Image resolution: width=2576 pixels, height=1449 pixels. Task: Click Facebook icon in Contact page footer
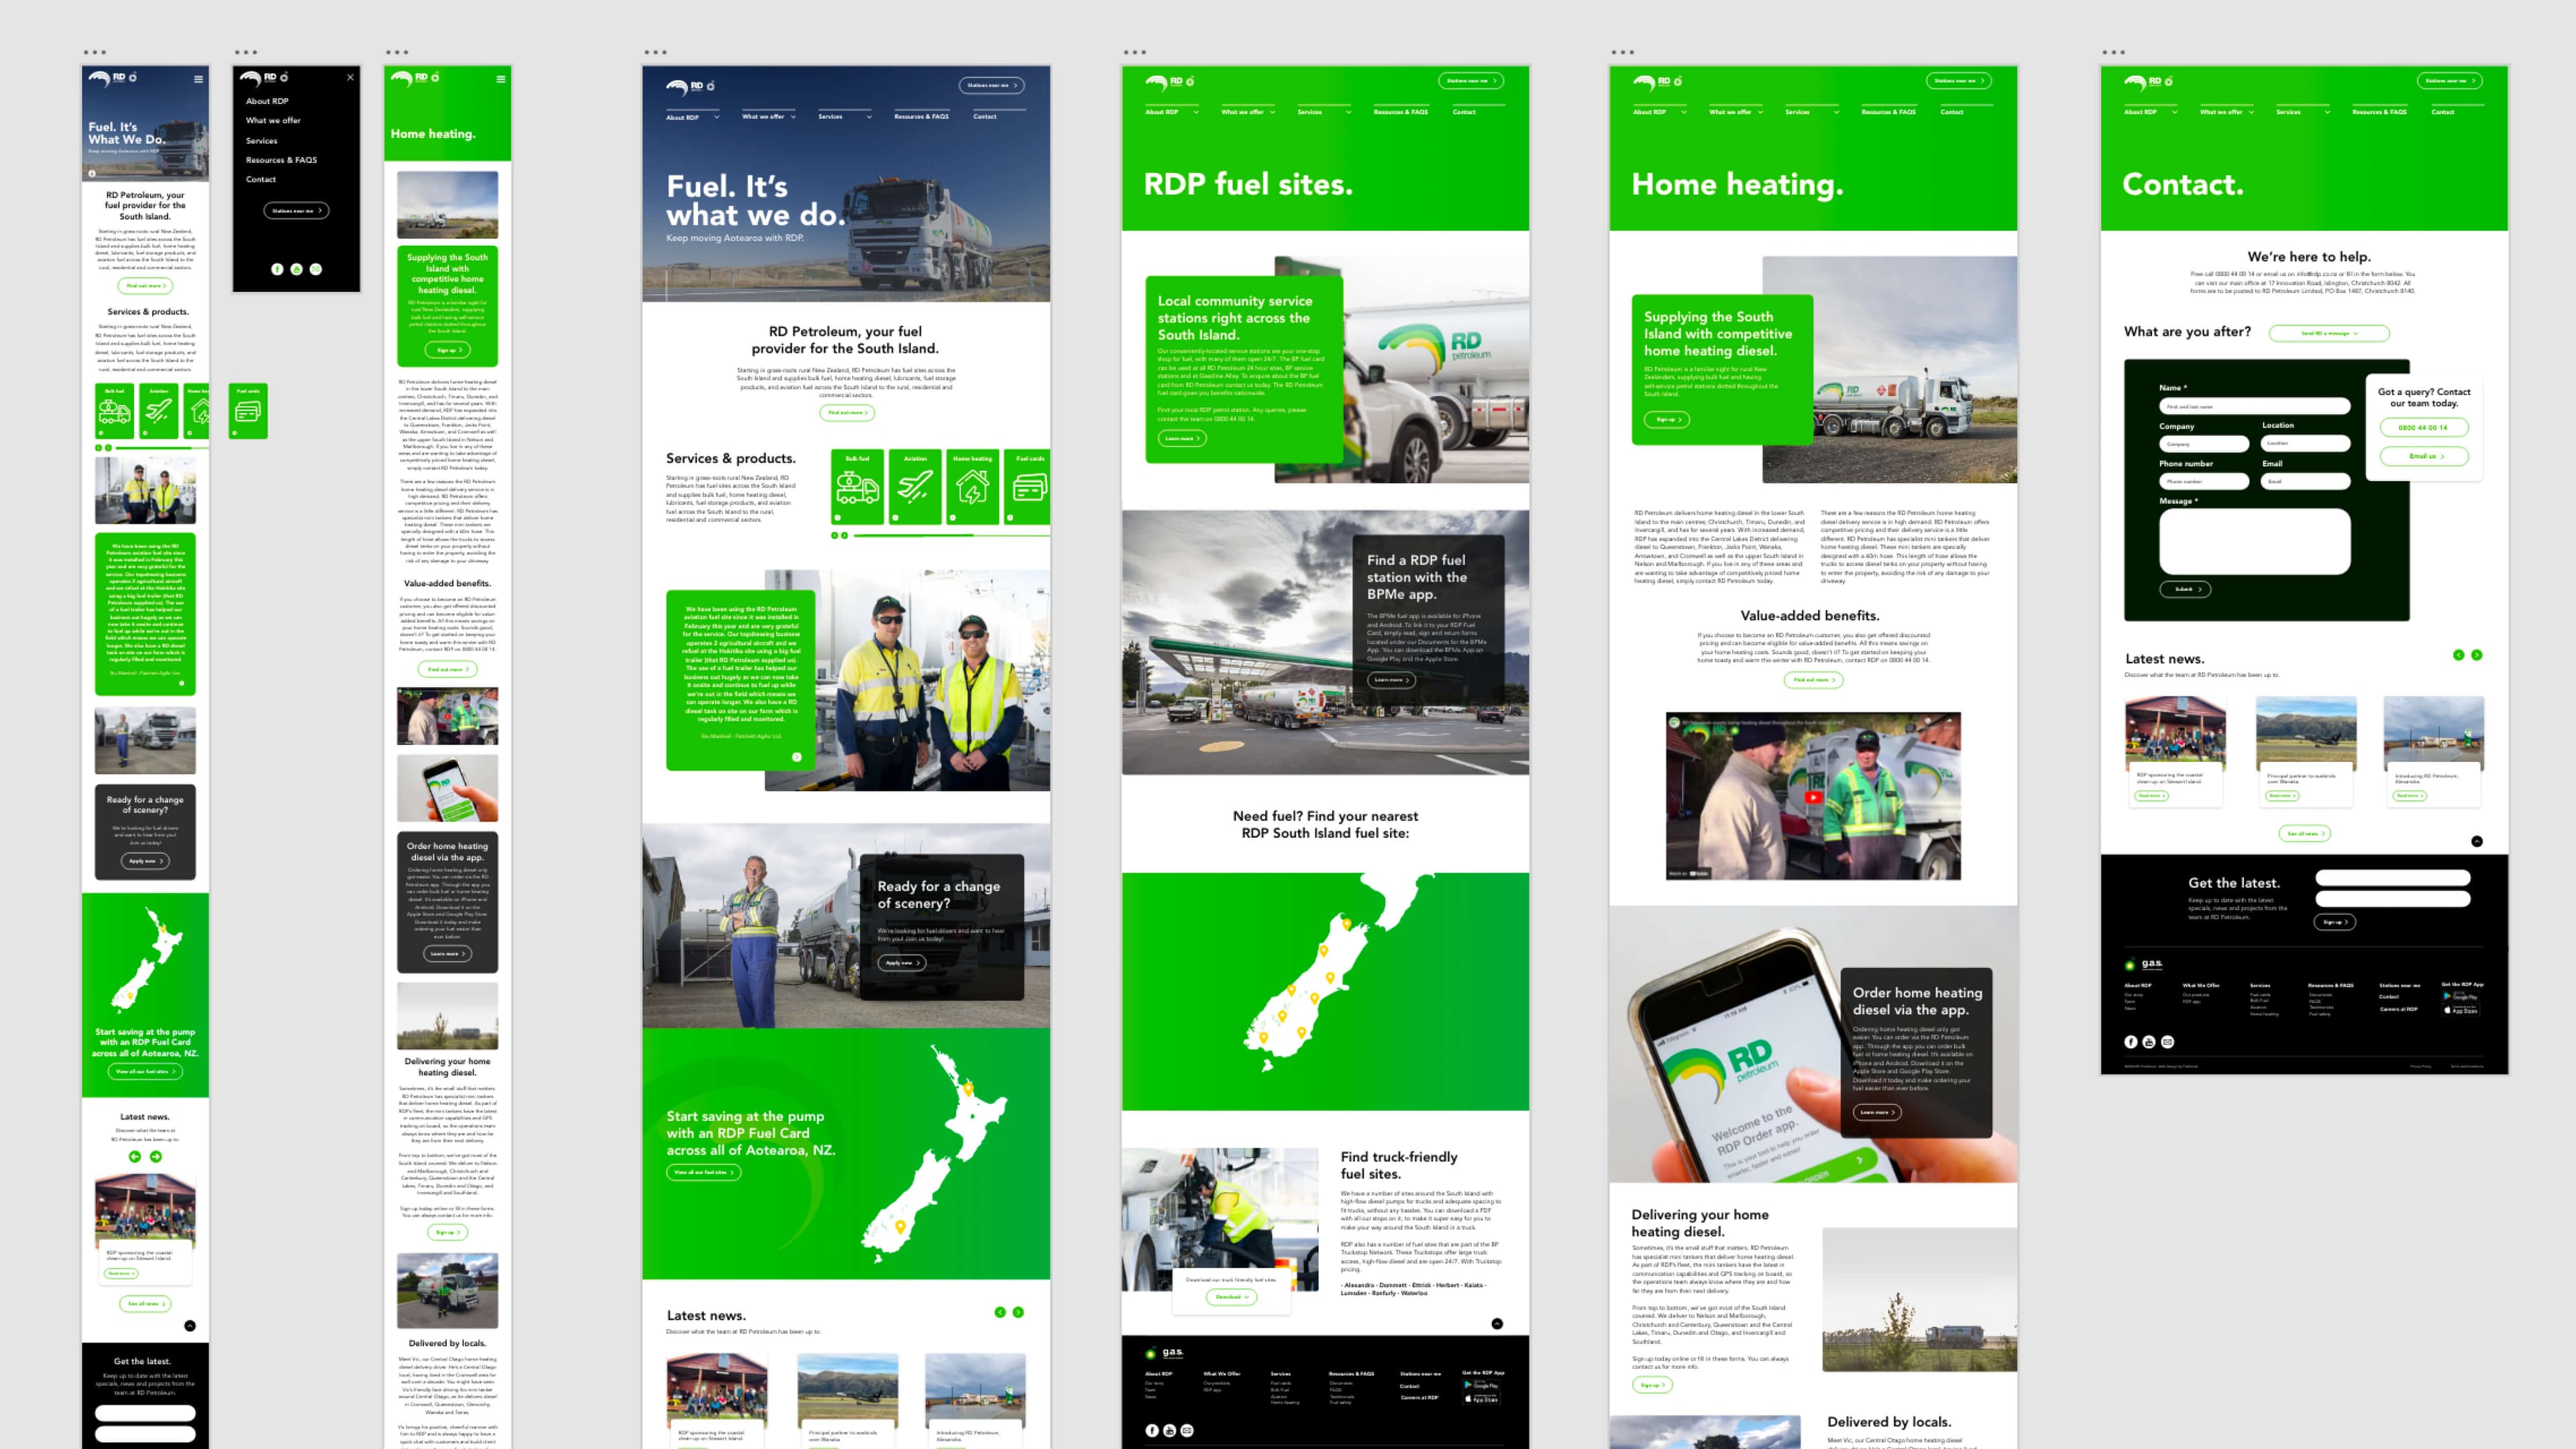pos(2131,1042)
